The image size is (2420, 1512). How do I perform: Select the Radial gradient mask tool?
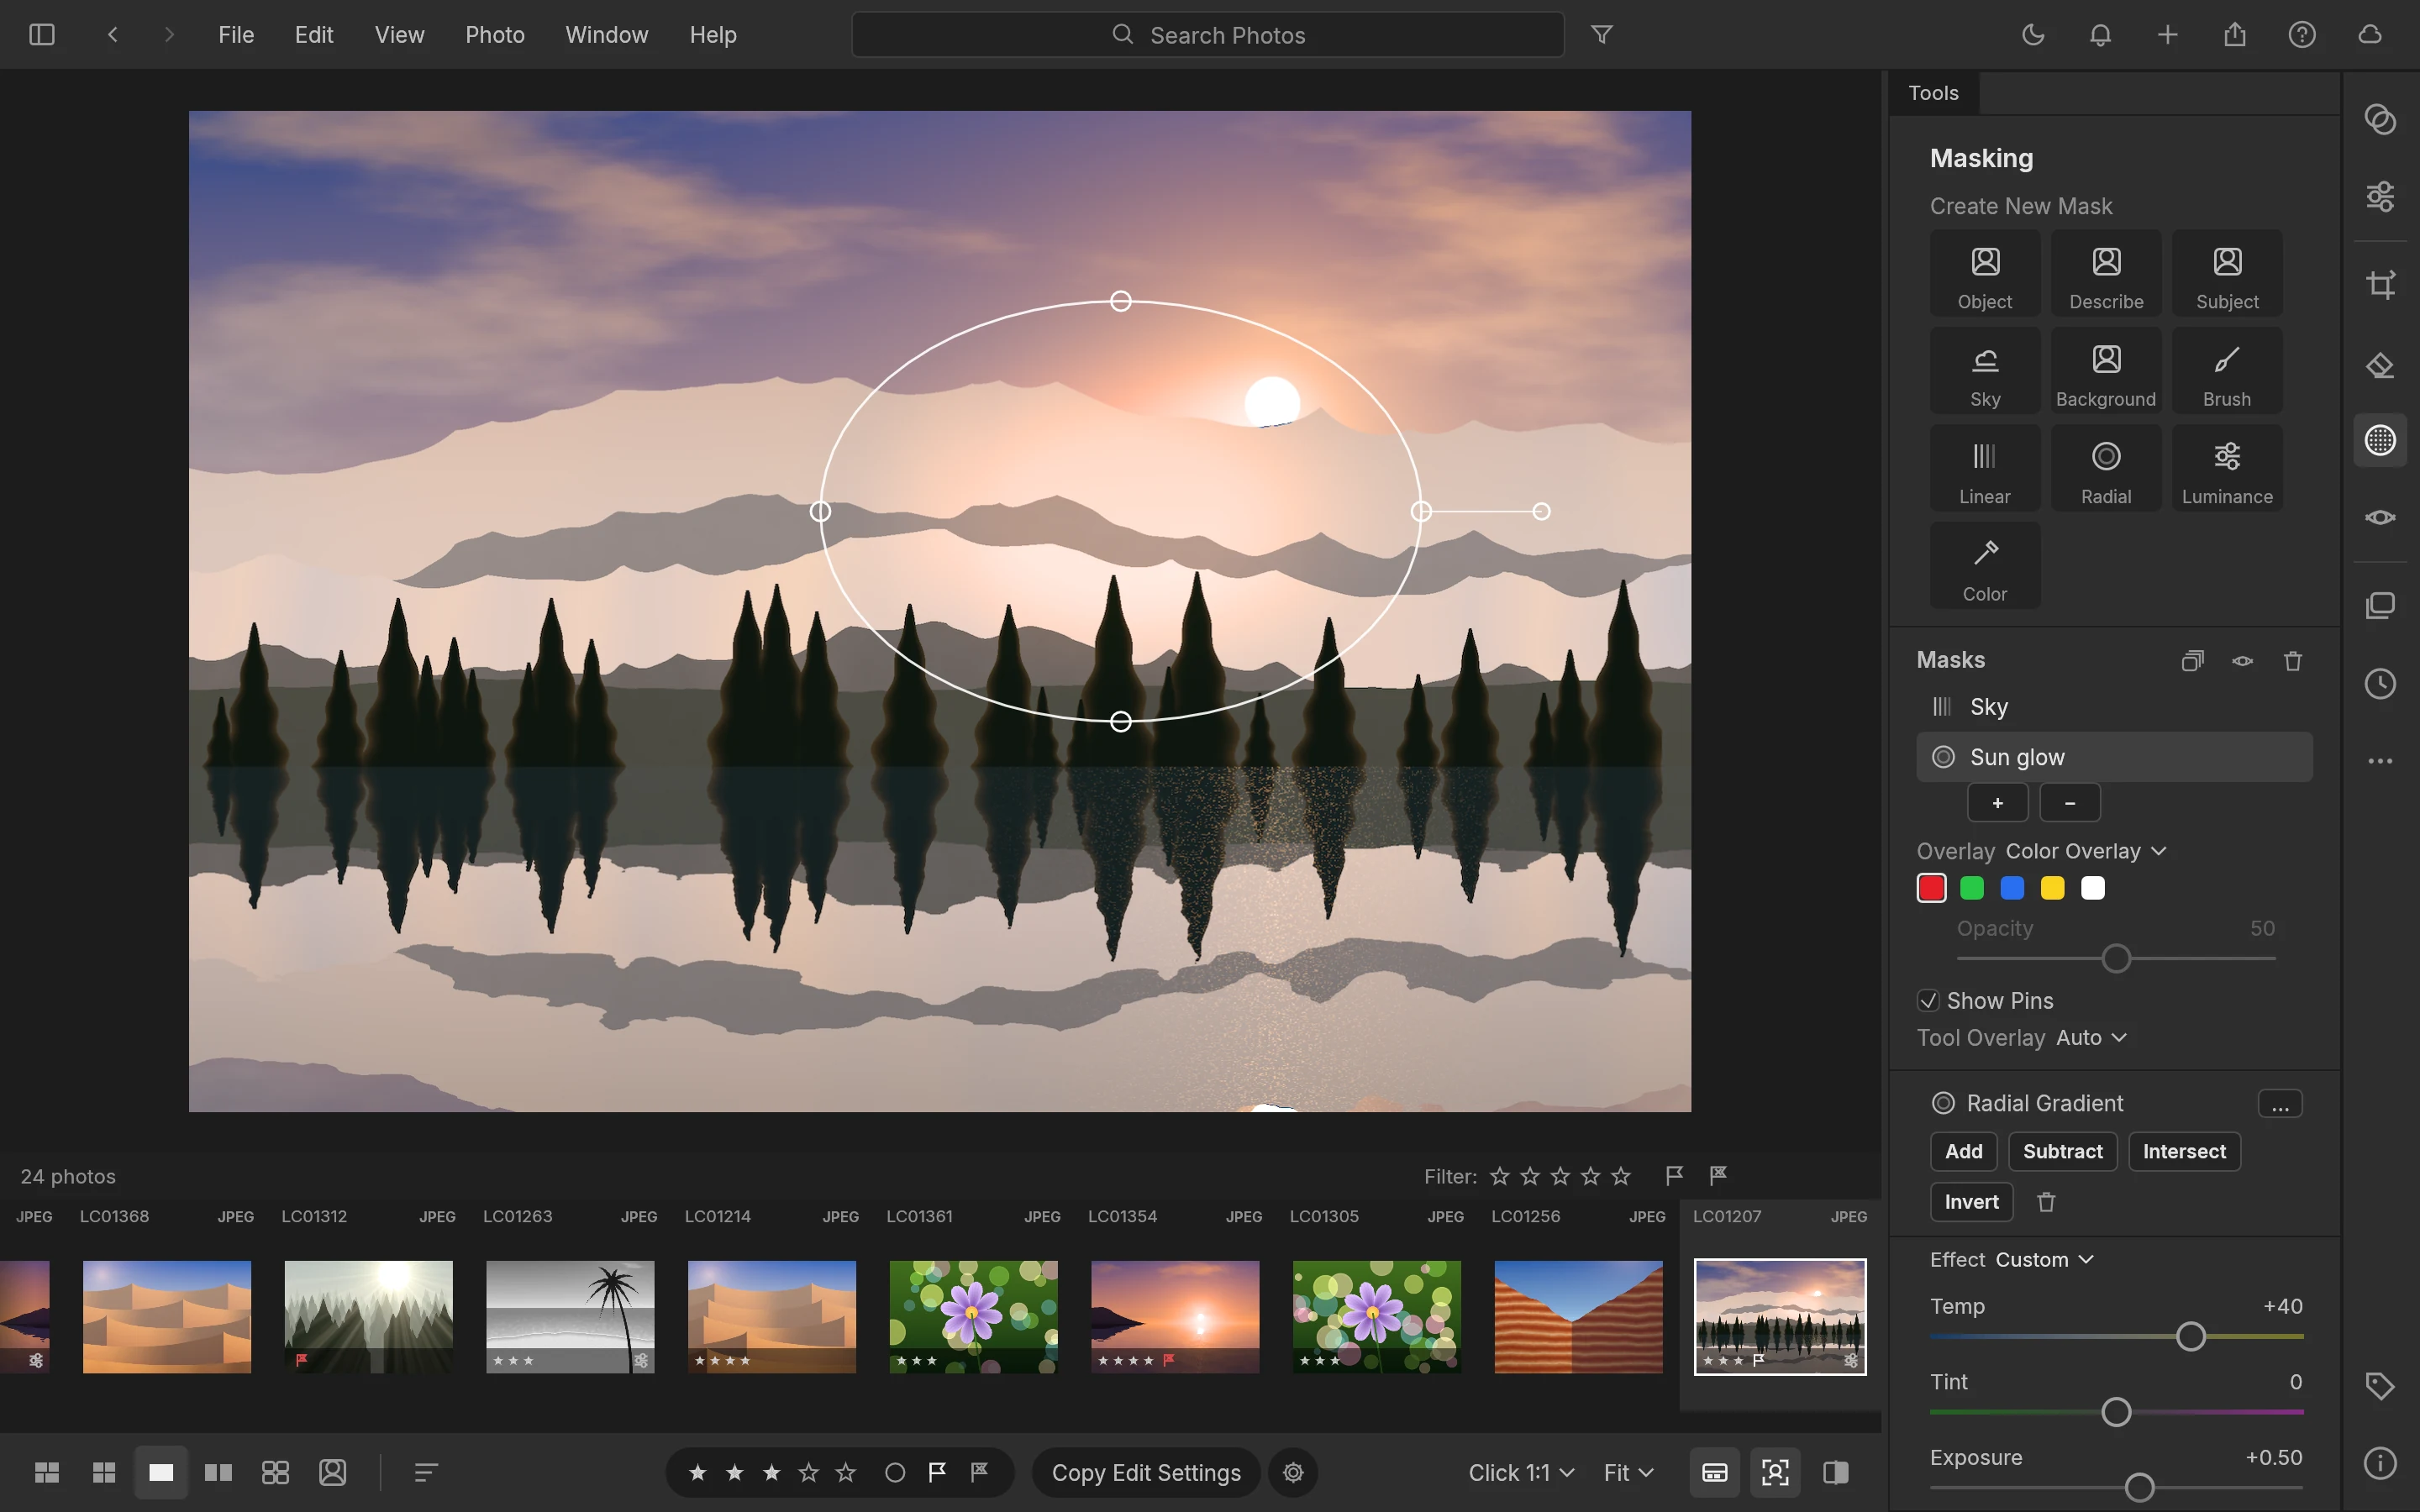coord(2105,468)
